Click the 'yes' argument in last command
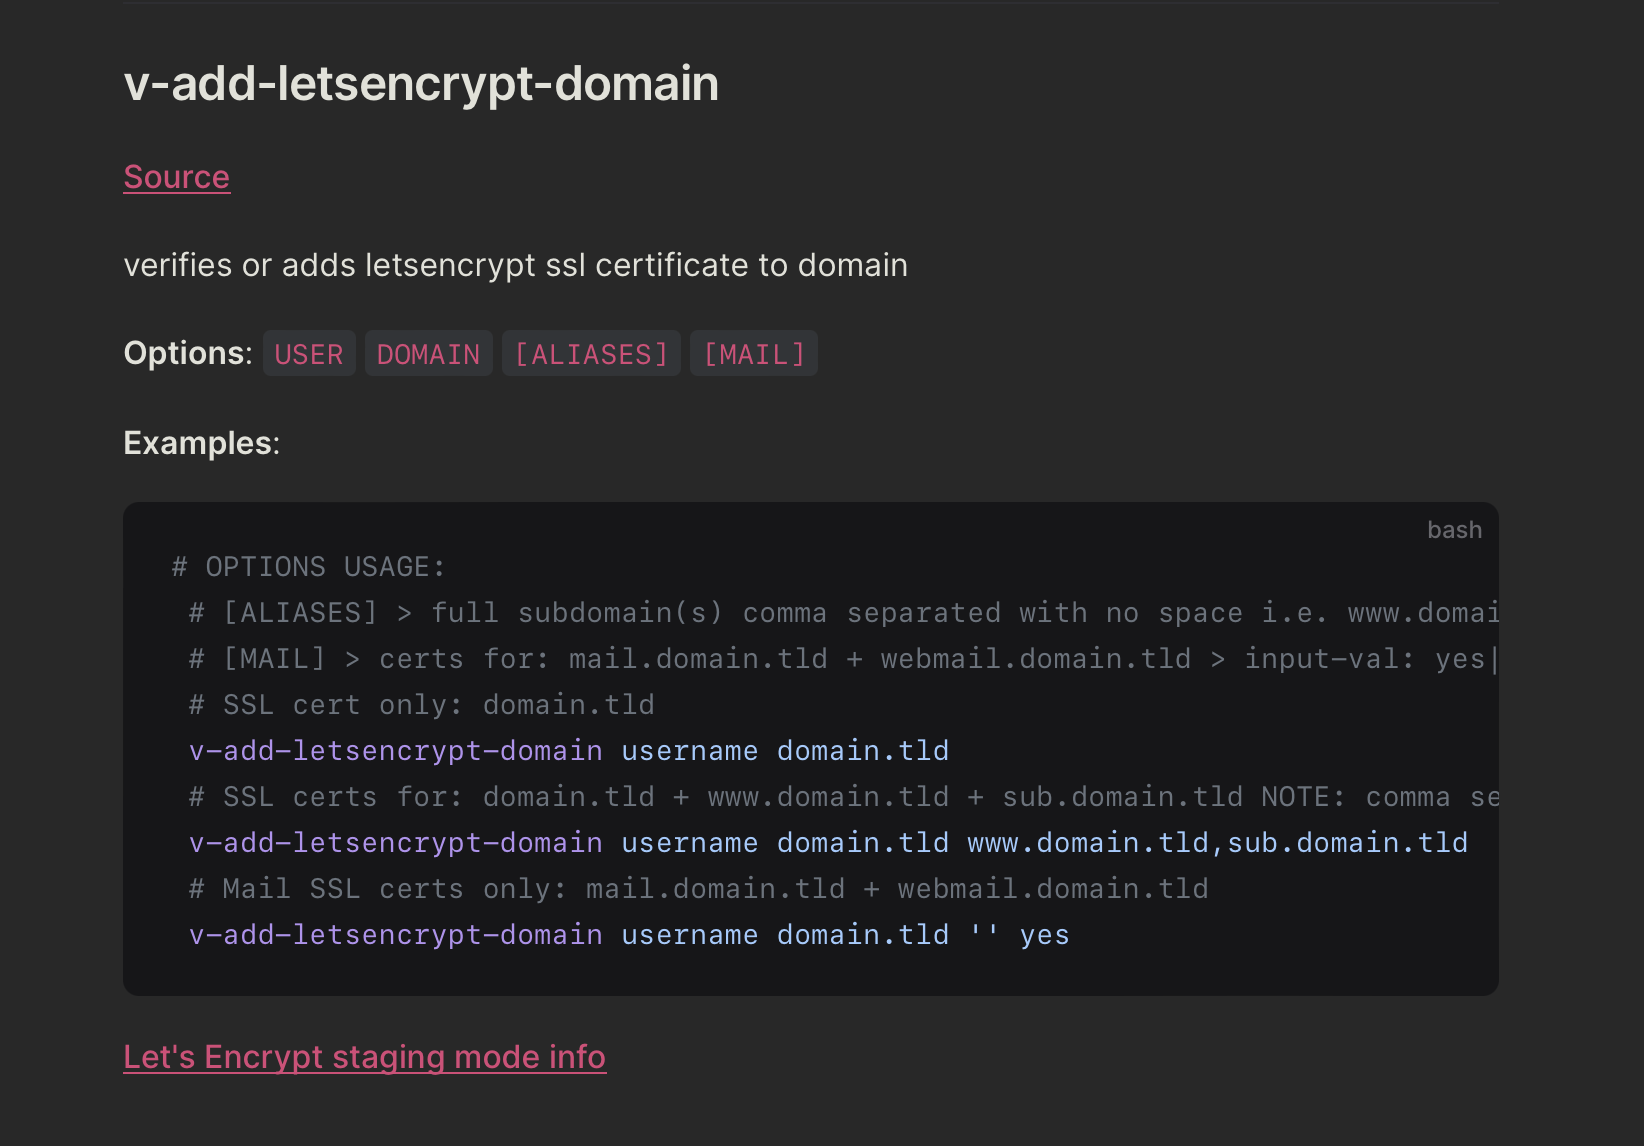 1044,935
